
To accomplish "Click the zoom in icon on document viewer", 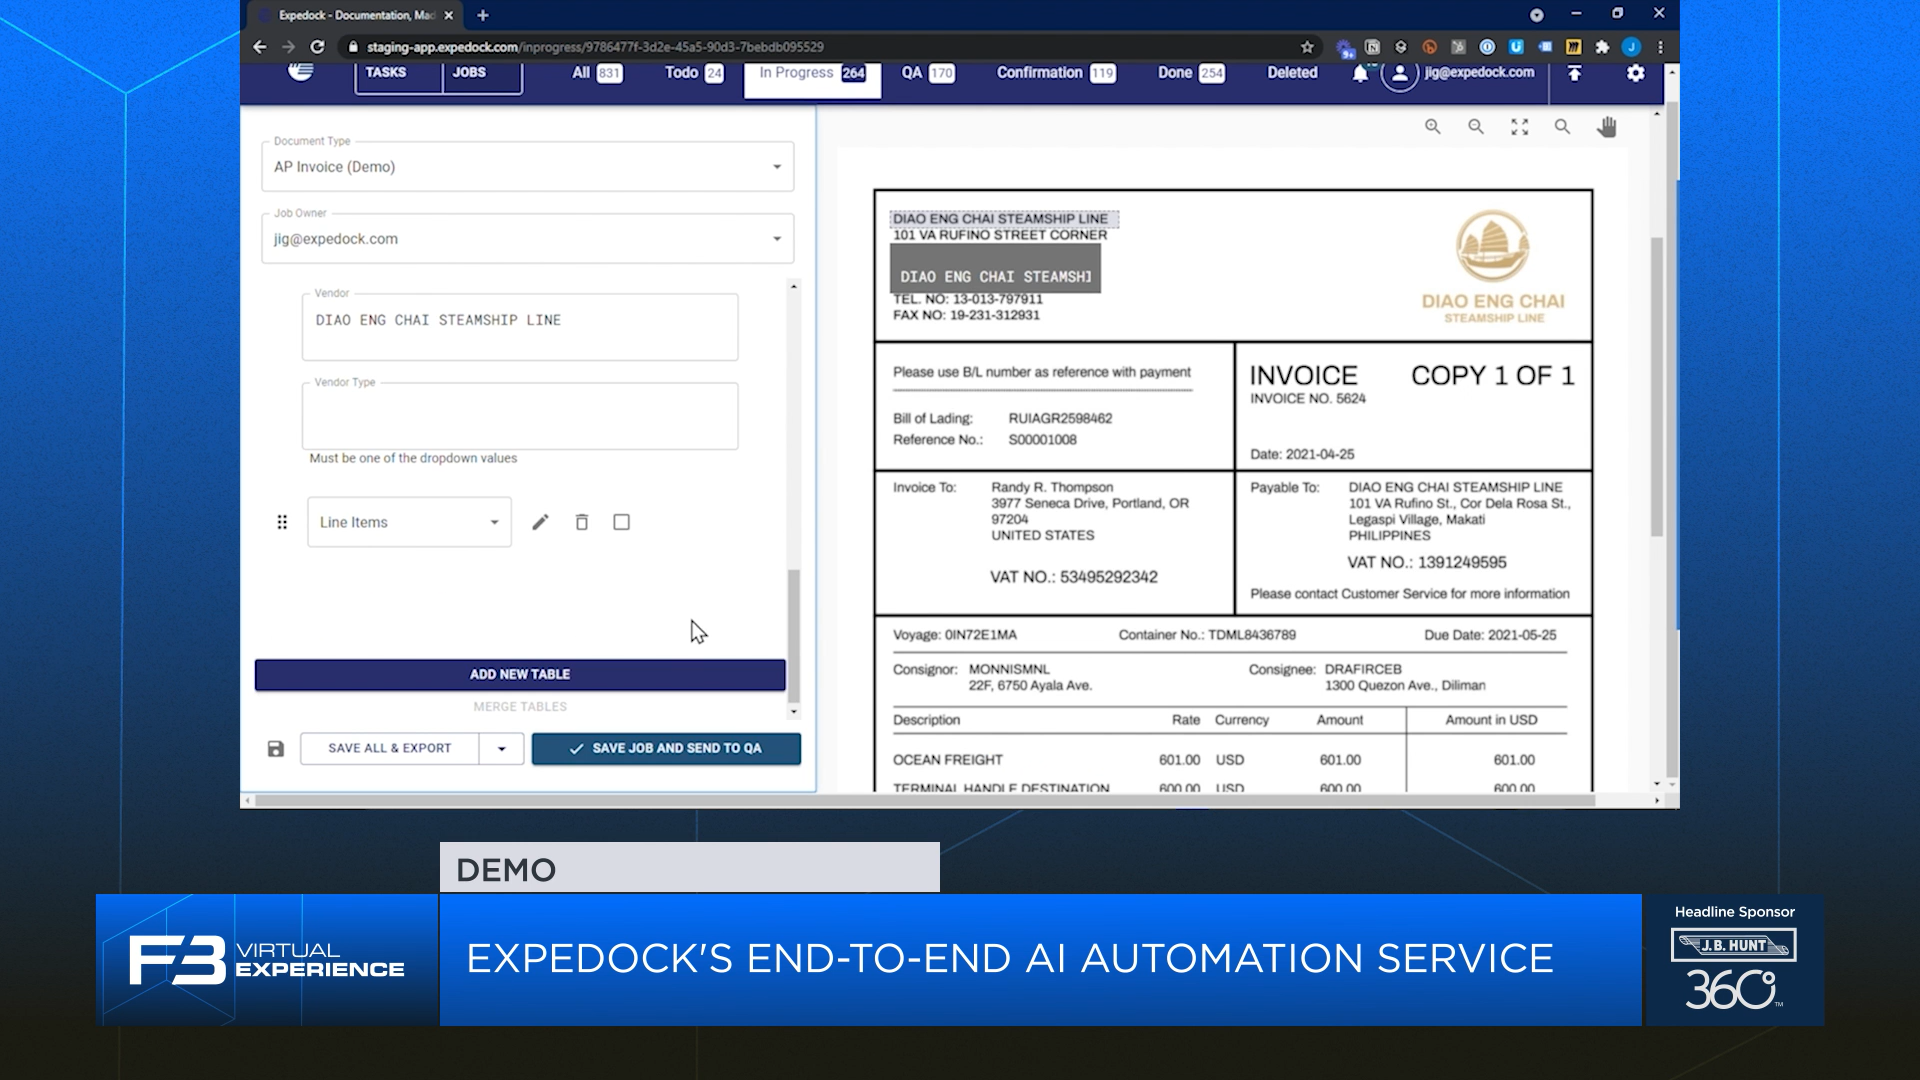I will pyautogui.click(x=1436, y=127).
